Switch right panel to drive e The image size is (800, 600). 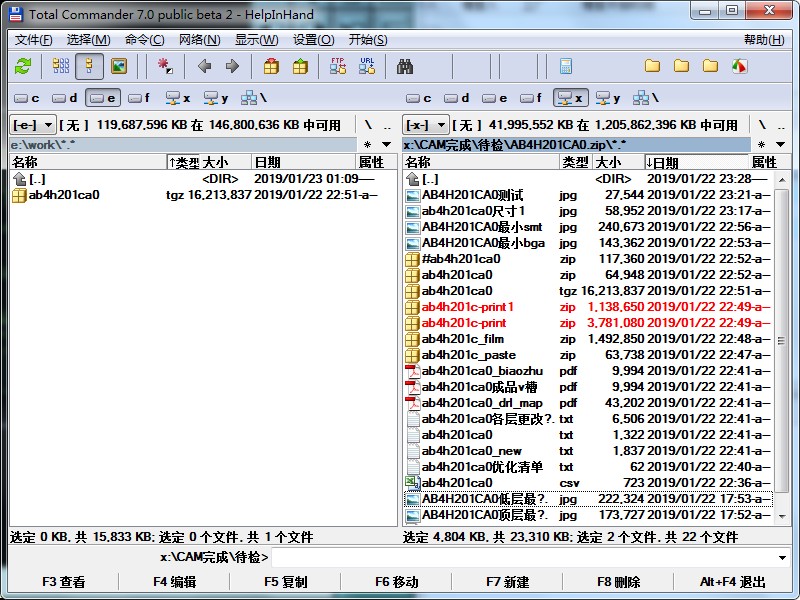coord(494,98)
